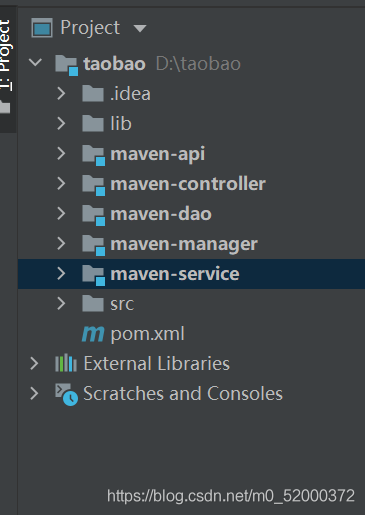Select the .idea folder name
This screenshot has height=515, width=365.
(130, 94)
